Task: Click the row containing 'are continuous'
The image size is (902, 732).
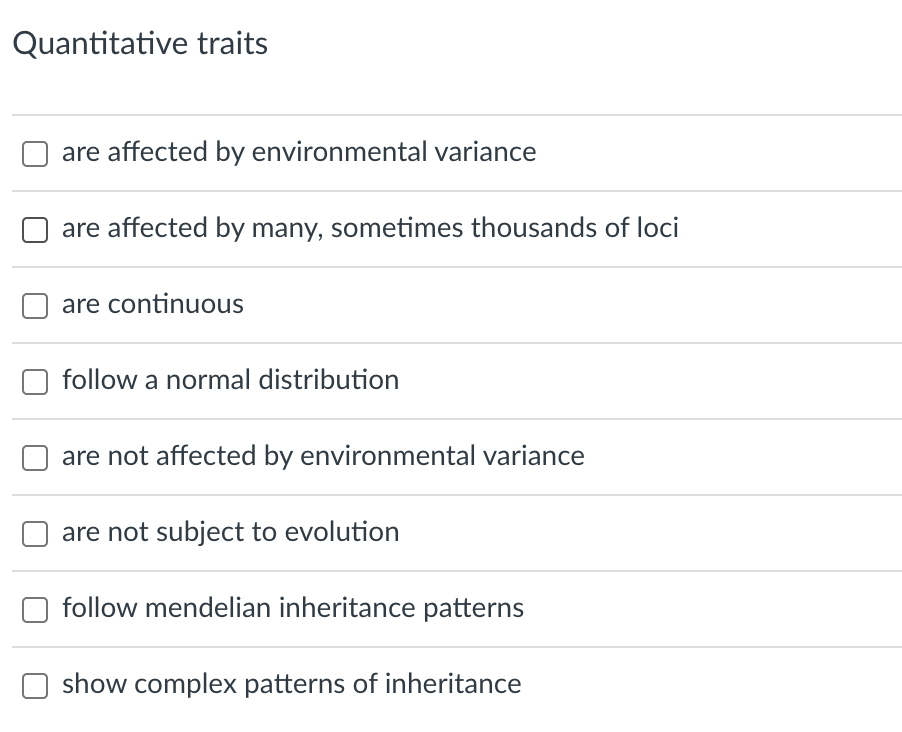Action: pos(450,304)
